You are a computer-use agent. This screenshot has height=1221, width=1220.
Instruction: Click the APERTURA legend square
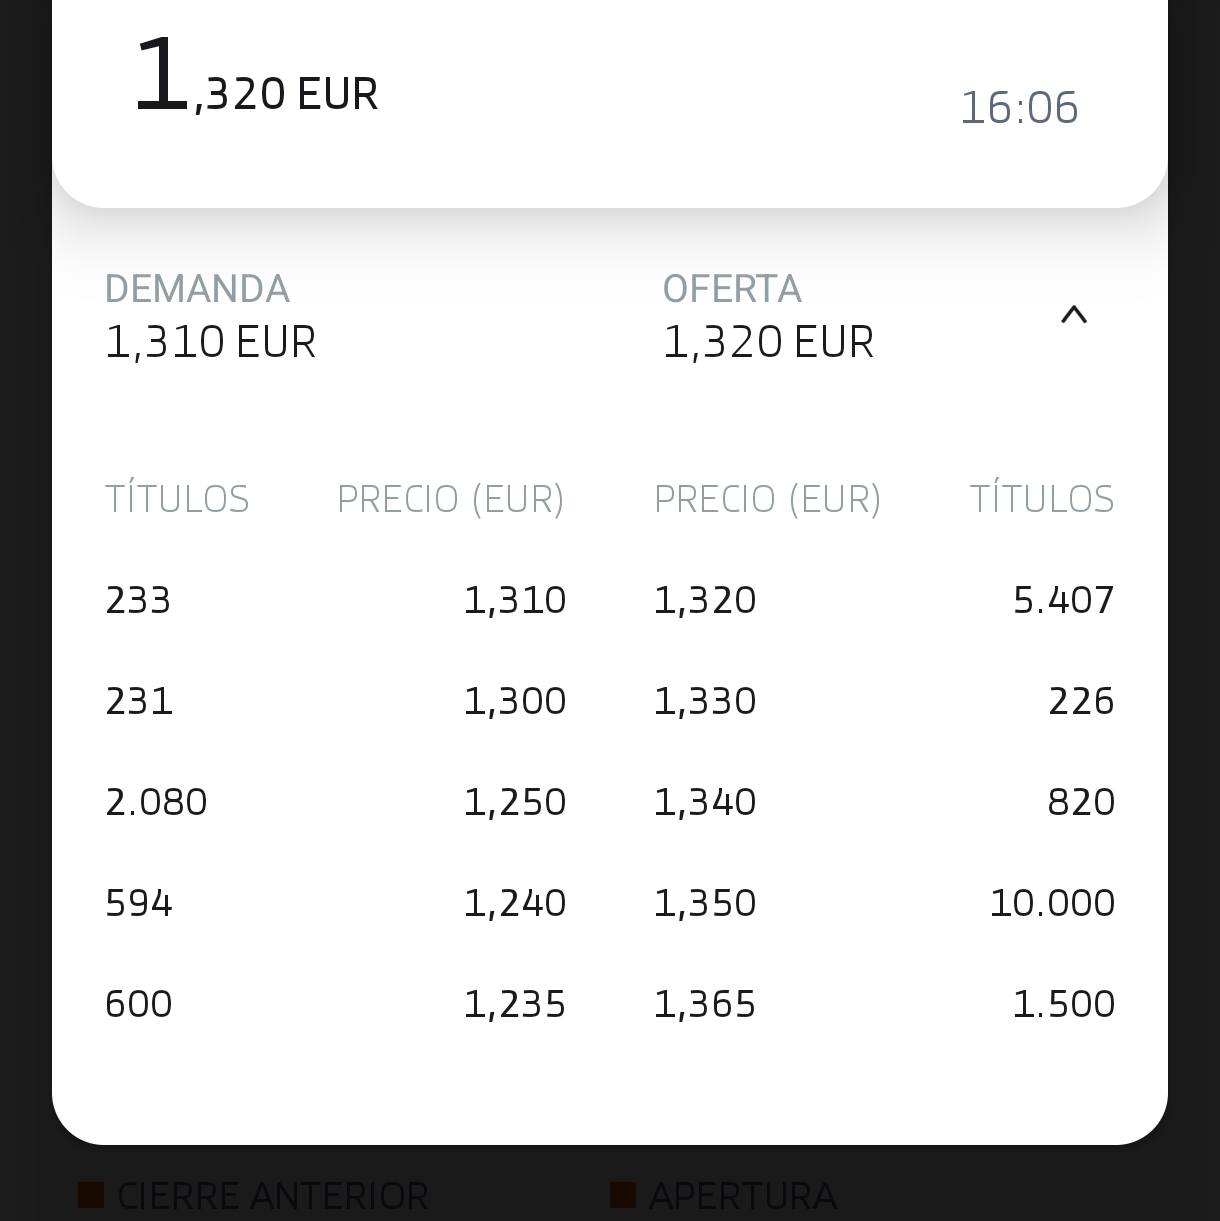tap(623, 1195)
